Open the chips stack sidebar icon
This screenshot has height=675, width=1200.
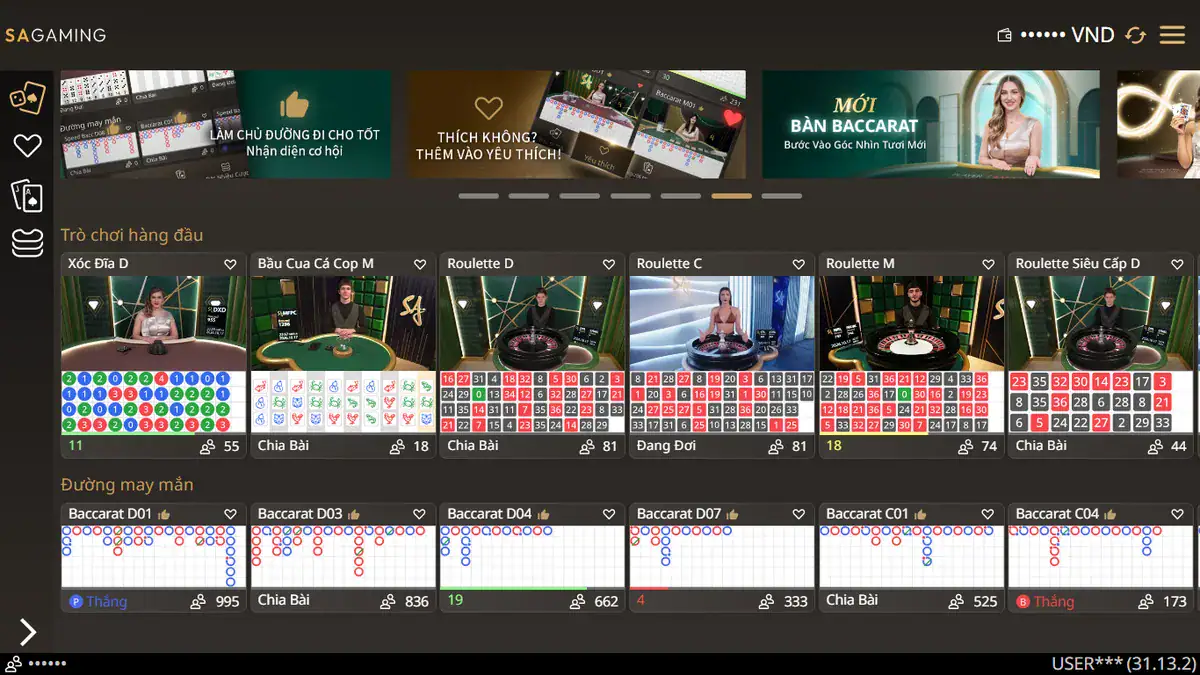(27, 243)
